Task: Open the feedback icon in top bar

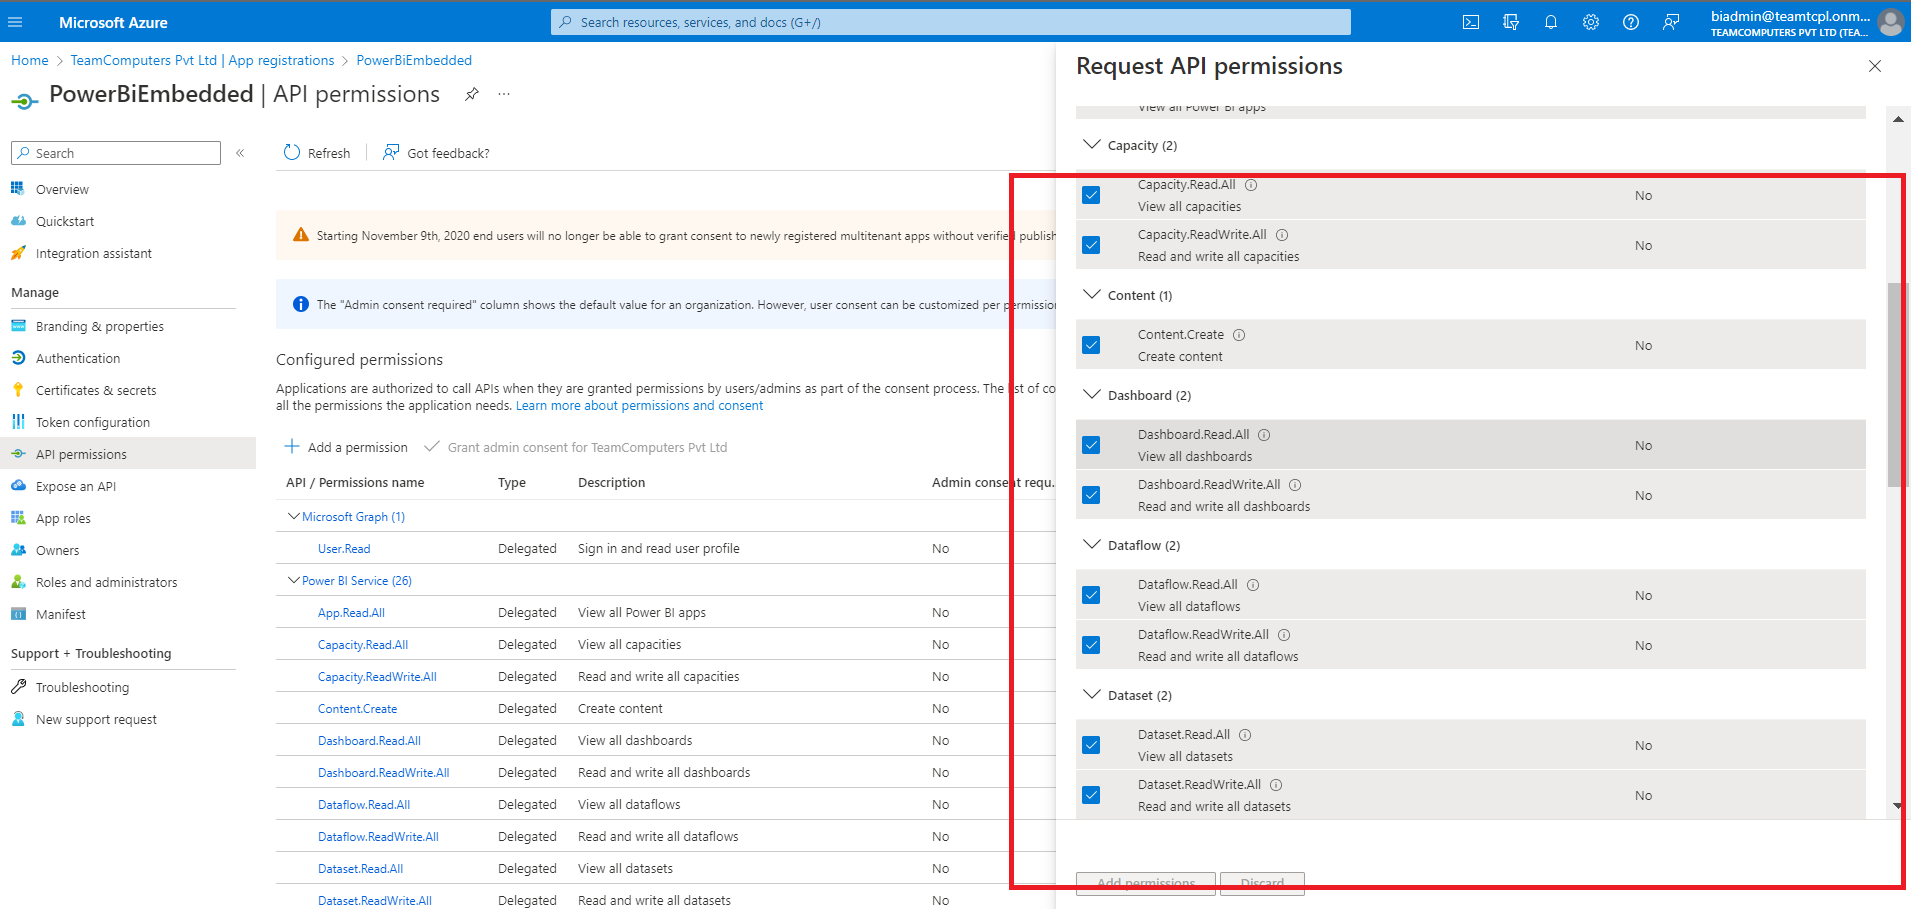Action: pyautogui.click(x=1671, y=22)
